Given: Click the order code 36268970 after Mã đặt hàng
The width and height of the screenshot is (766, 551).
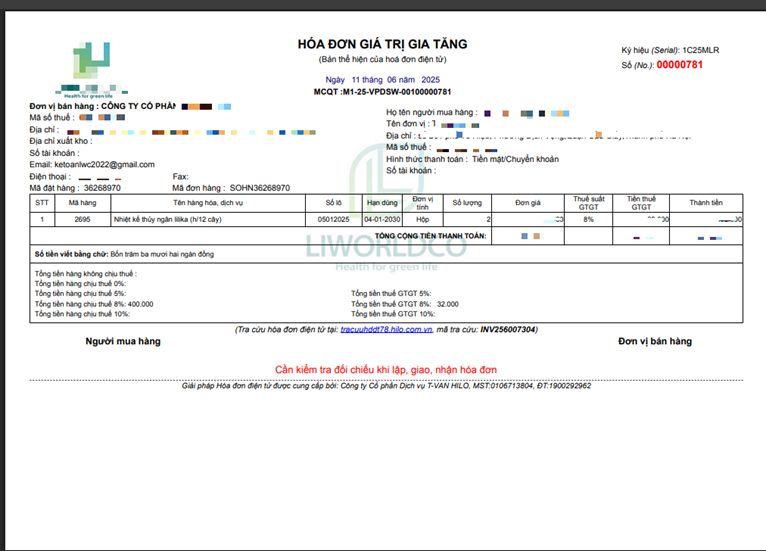Looking at the screenshot, I should (x=102, y=188).
